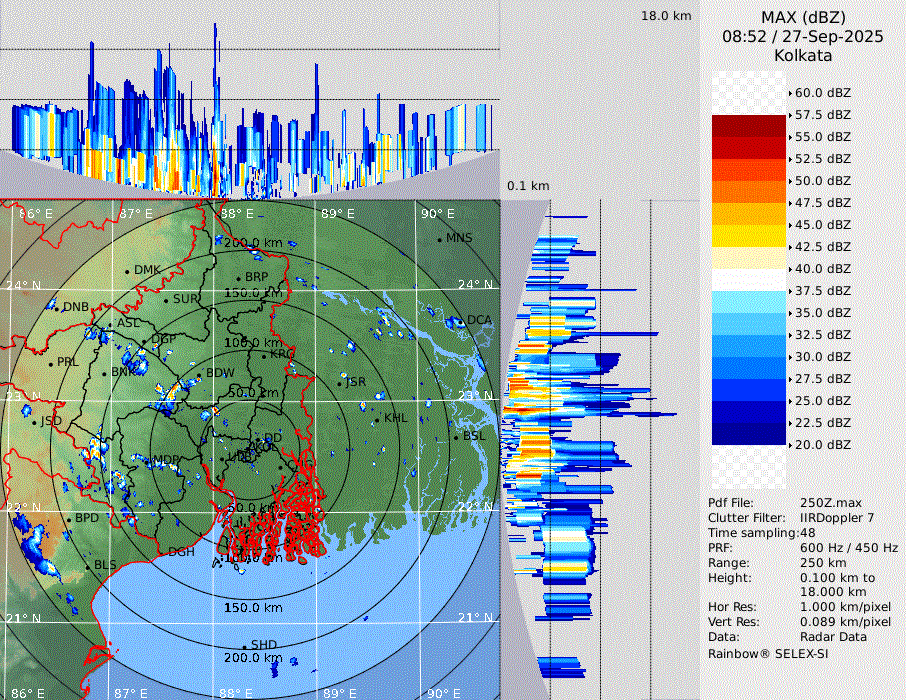
Task: Click the Rainbow SELEX-SI text
Action: [768, 653]
